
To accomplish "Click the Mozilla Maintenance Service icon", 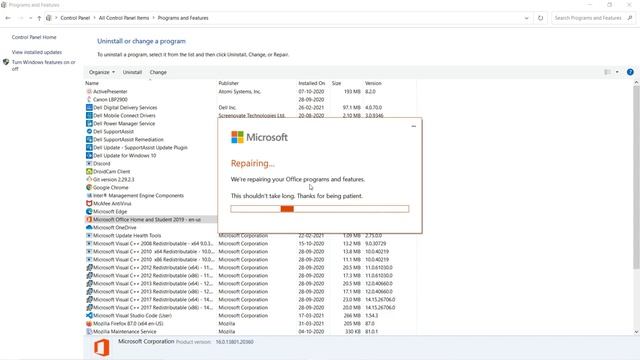I will coord(89,331).
